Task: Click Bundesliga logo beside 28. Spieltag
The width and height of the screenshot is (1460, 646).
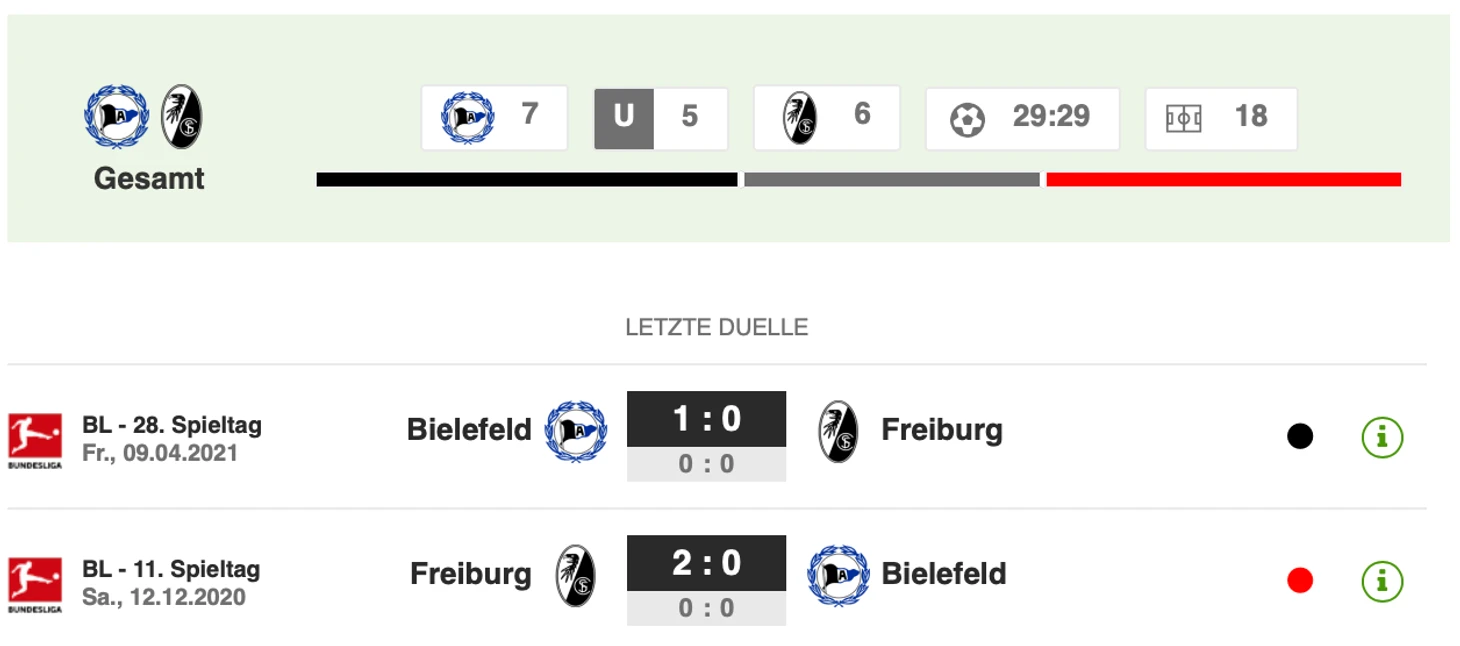Action: [x=35, y=441]
